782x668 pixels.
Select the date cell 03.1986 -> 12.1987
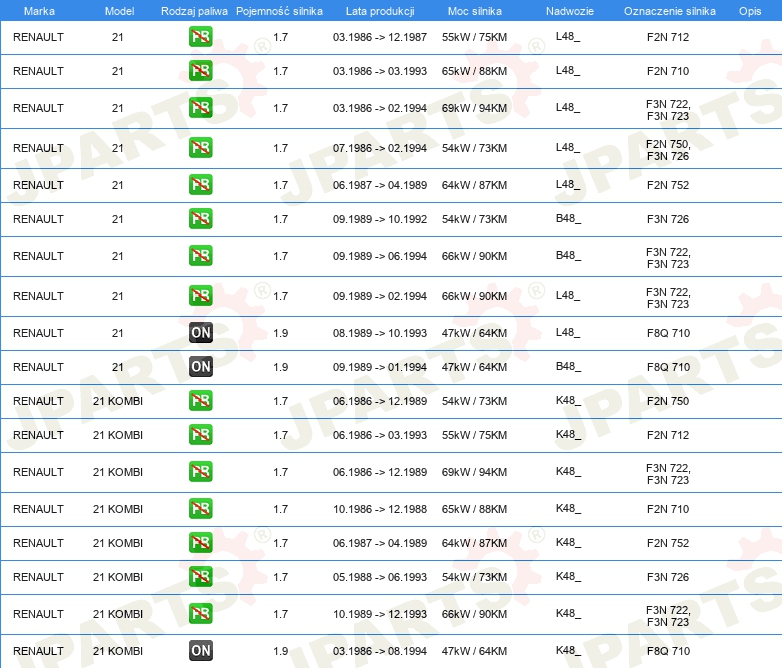(380, 37)
